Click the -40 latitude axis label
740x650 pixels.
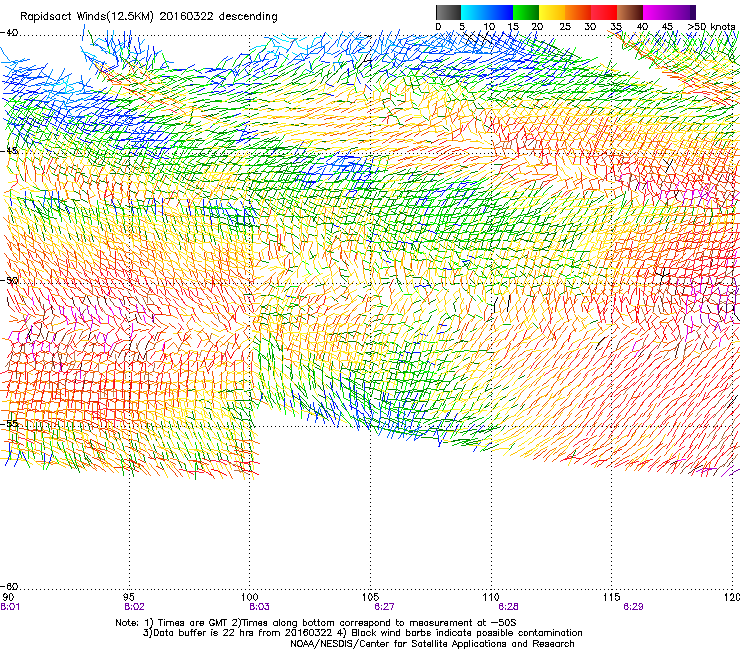click(9, 33)
